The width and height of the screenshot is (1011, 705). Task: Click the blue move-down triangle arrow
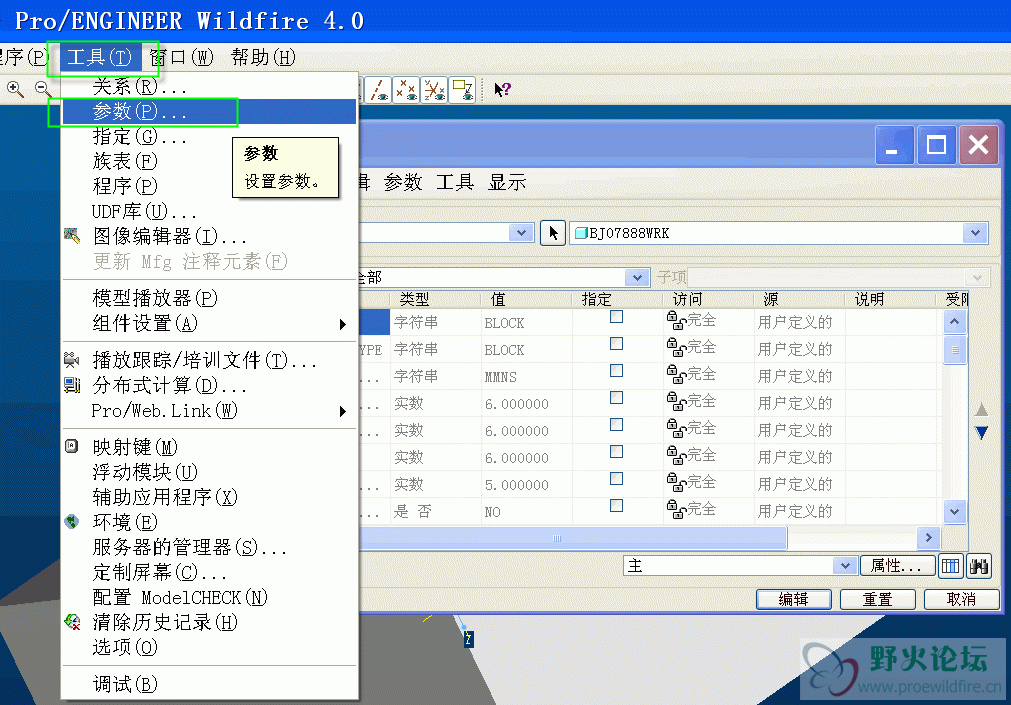[x=981, y=432]
